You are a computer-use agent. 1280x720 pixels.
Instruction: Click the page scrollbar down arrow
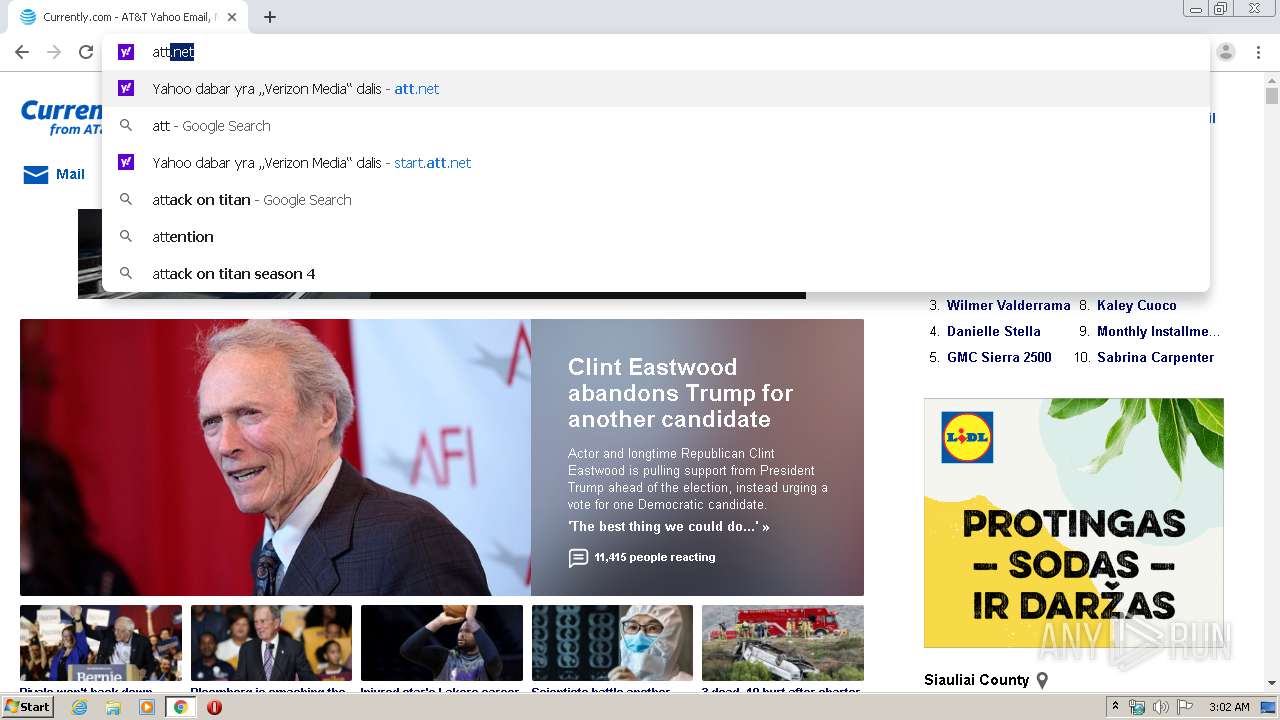click(x=1272, y=683)
